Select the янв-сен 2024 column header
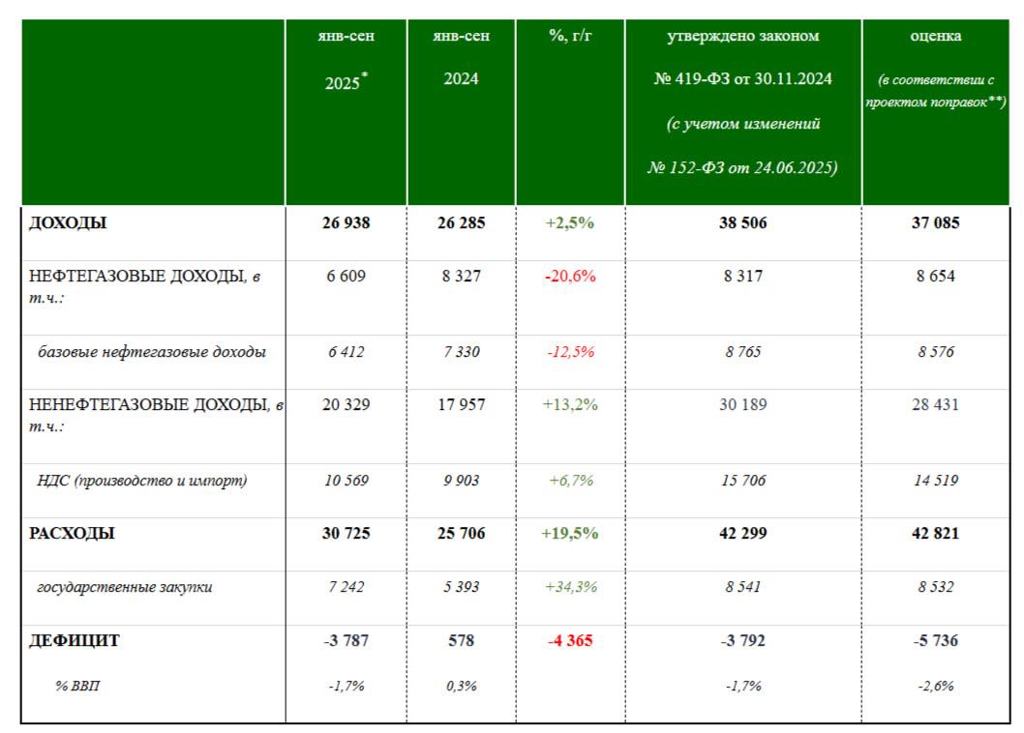The height and width of the screenshot is (733, 1024). pos(461,58)
